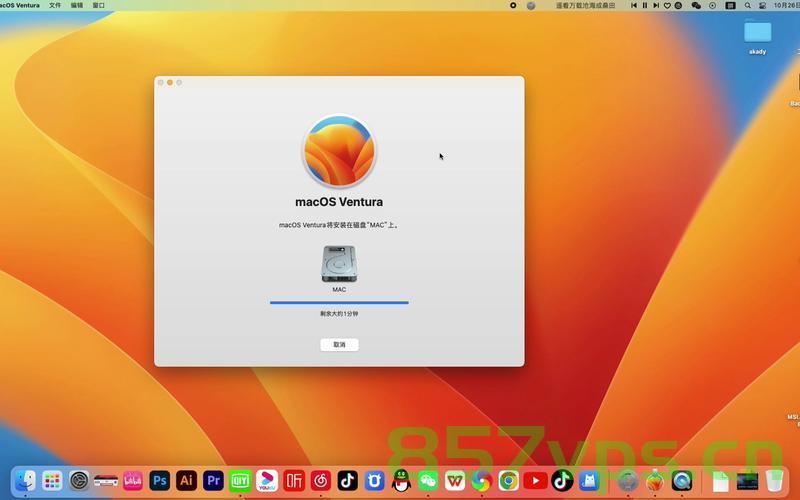The image size is (800, 500).
Task: Open QuickTime Player from the dock
Action: [682, 481]
